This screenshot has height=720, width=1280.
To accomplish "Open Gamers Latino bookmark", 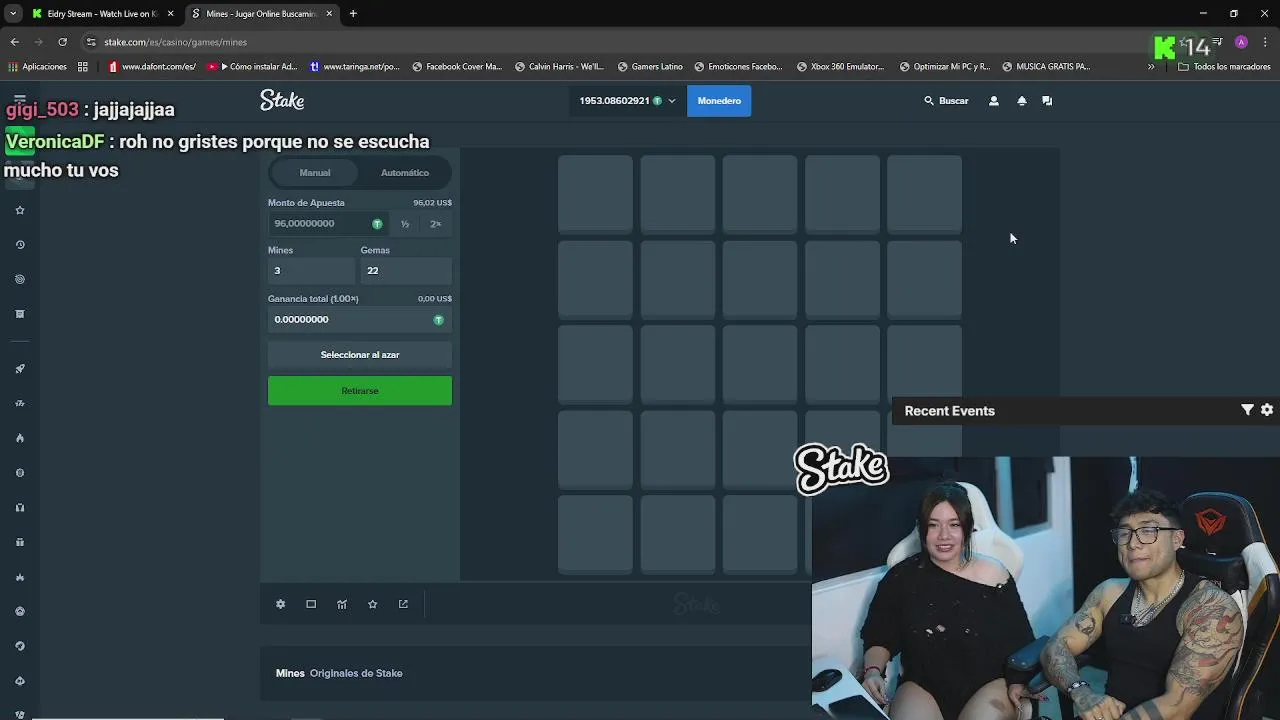I will pyautogui.click(x=650, y=67).
